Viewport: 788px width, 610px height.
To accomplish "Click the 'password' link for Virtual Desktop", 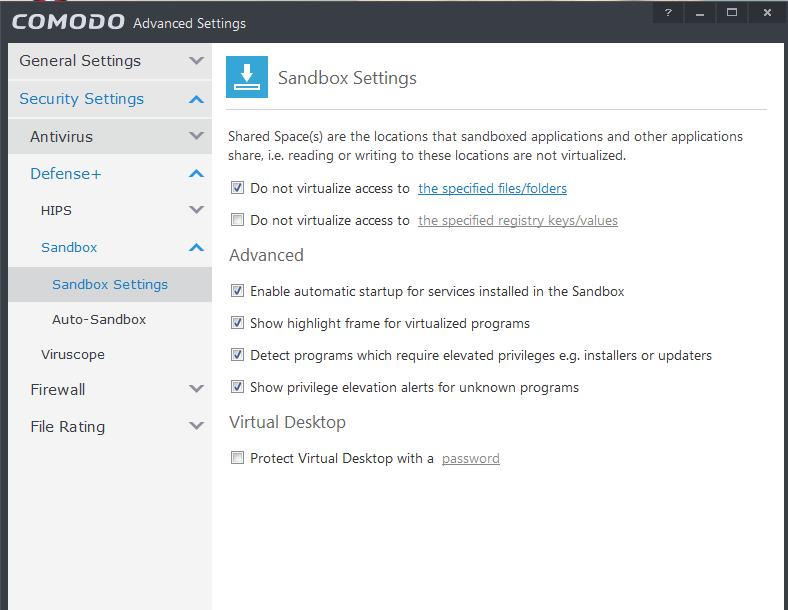I will tap(470, 458).
